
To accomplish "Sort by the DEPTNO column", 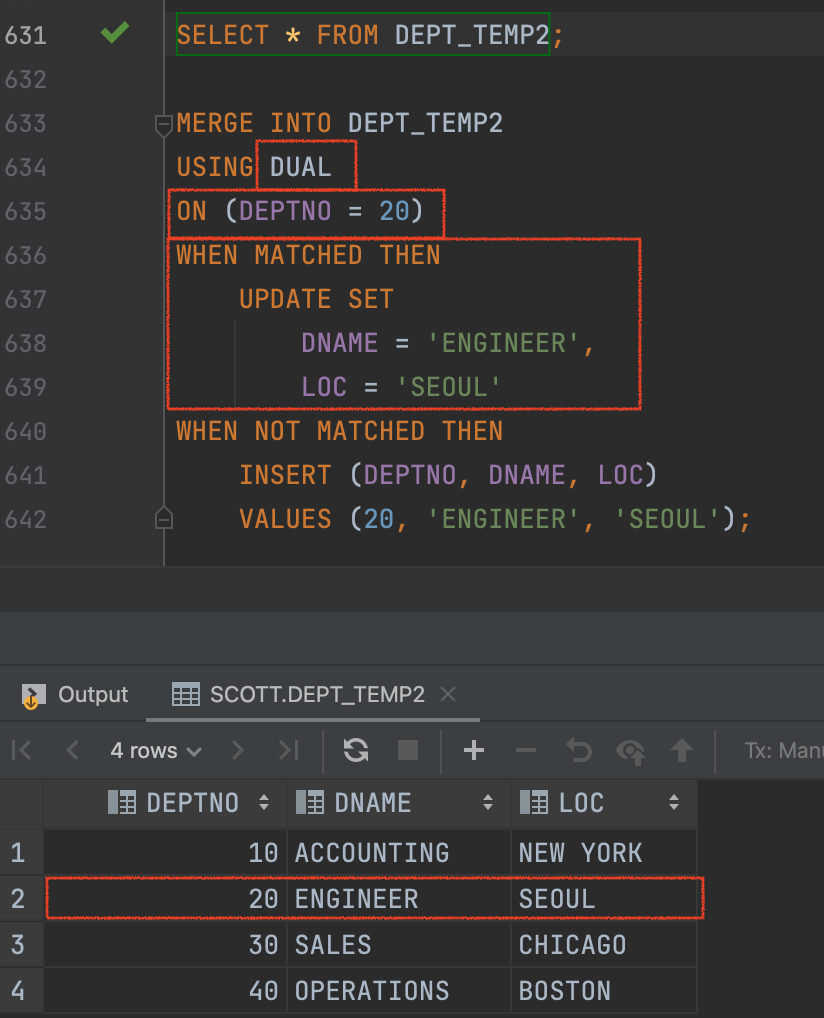I will [x=264, y=802].
